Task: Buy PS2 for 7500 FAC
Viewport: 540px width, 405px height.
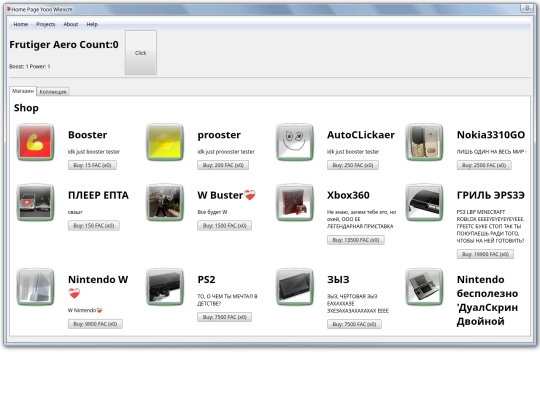Action: click(x=225, y=317)
